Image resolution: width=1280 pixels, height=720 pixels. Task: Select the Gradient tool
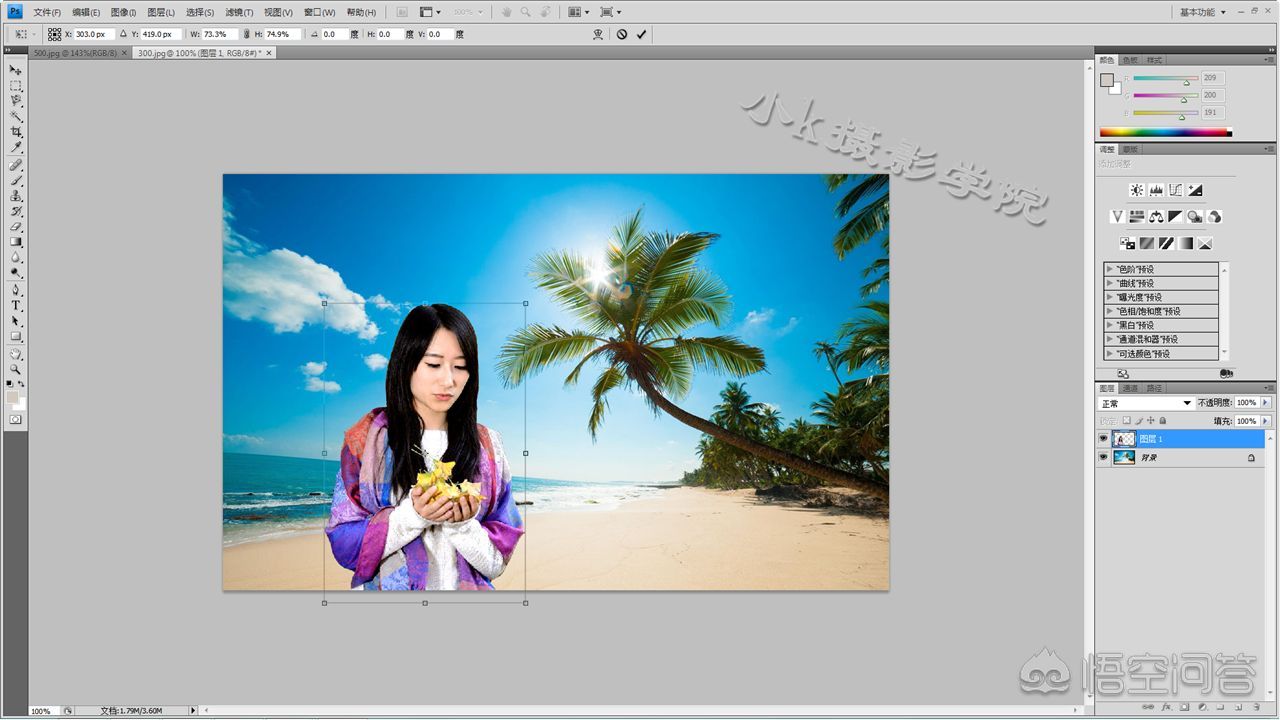(16, 242)
